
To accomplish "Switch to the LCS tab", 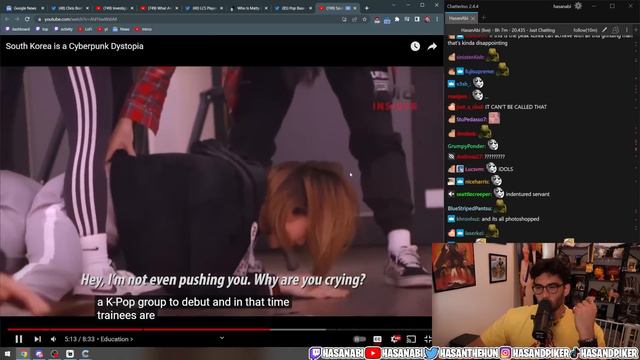I will tap(204, 8).
